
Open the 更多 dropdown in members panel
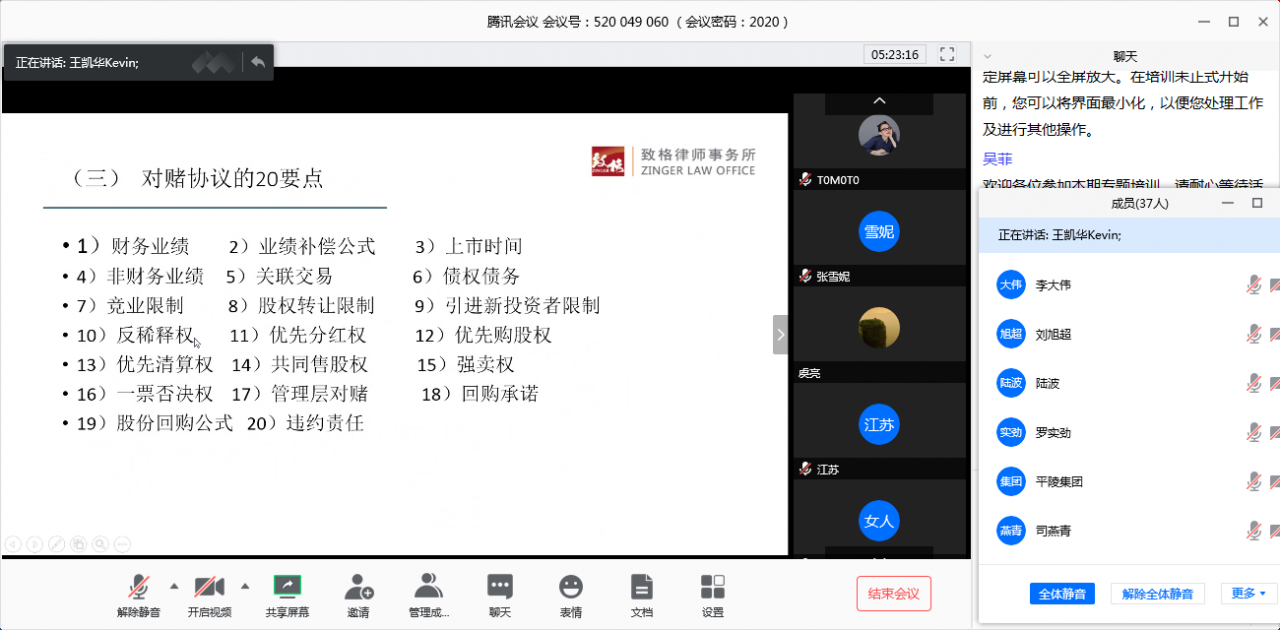pyautogui.click(x=1248, y=593)
